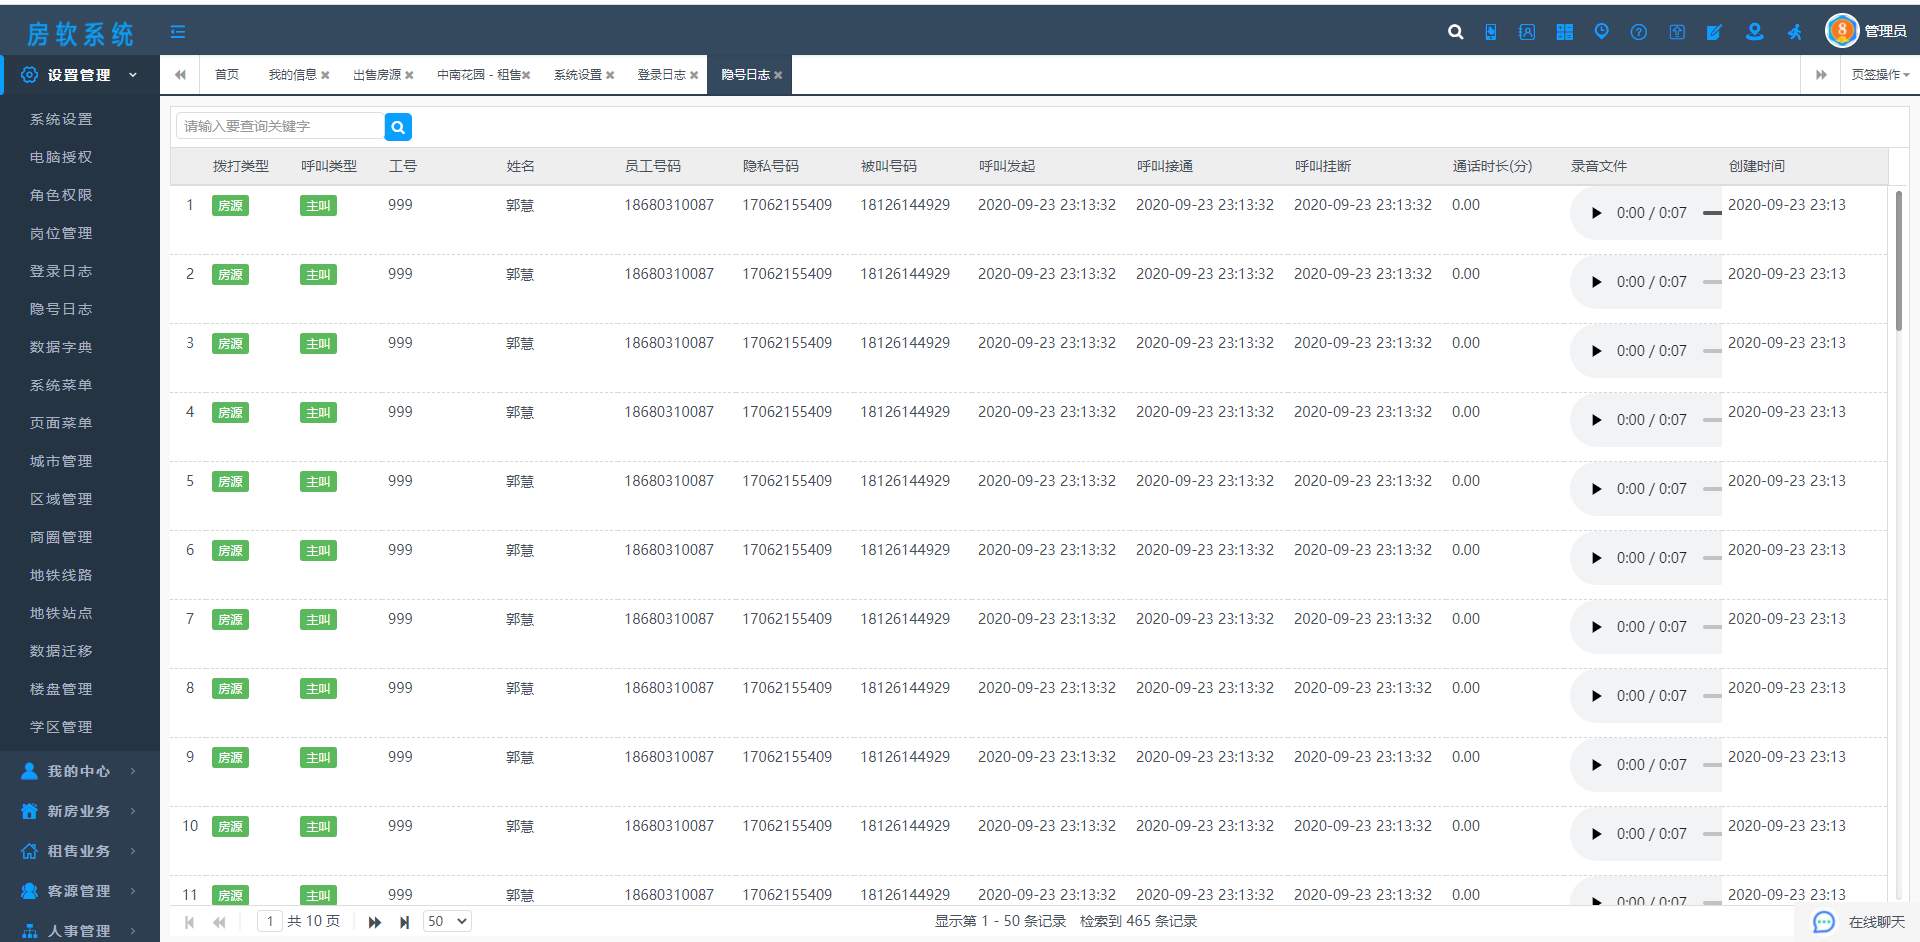Expand the 客源管理 sidebar section

click(80, 891)
